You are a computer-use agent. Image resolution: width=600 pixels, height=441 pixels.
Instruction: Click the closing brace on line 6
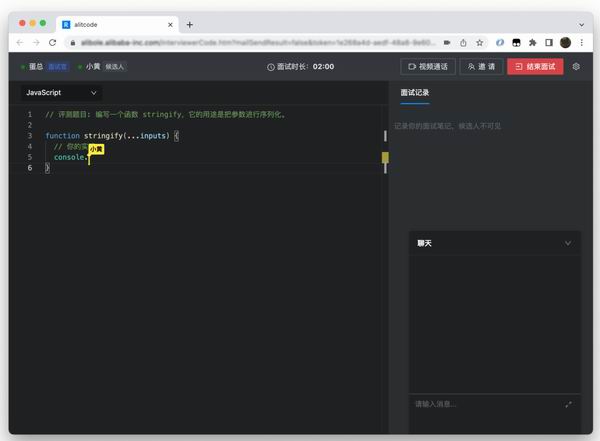coord(47,168)
